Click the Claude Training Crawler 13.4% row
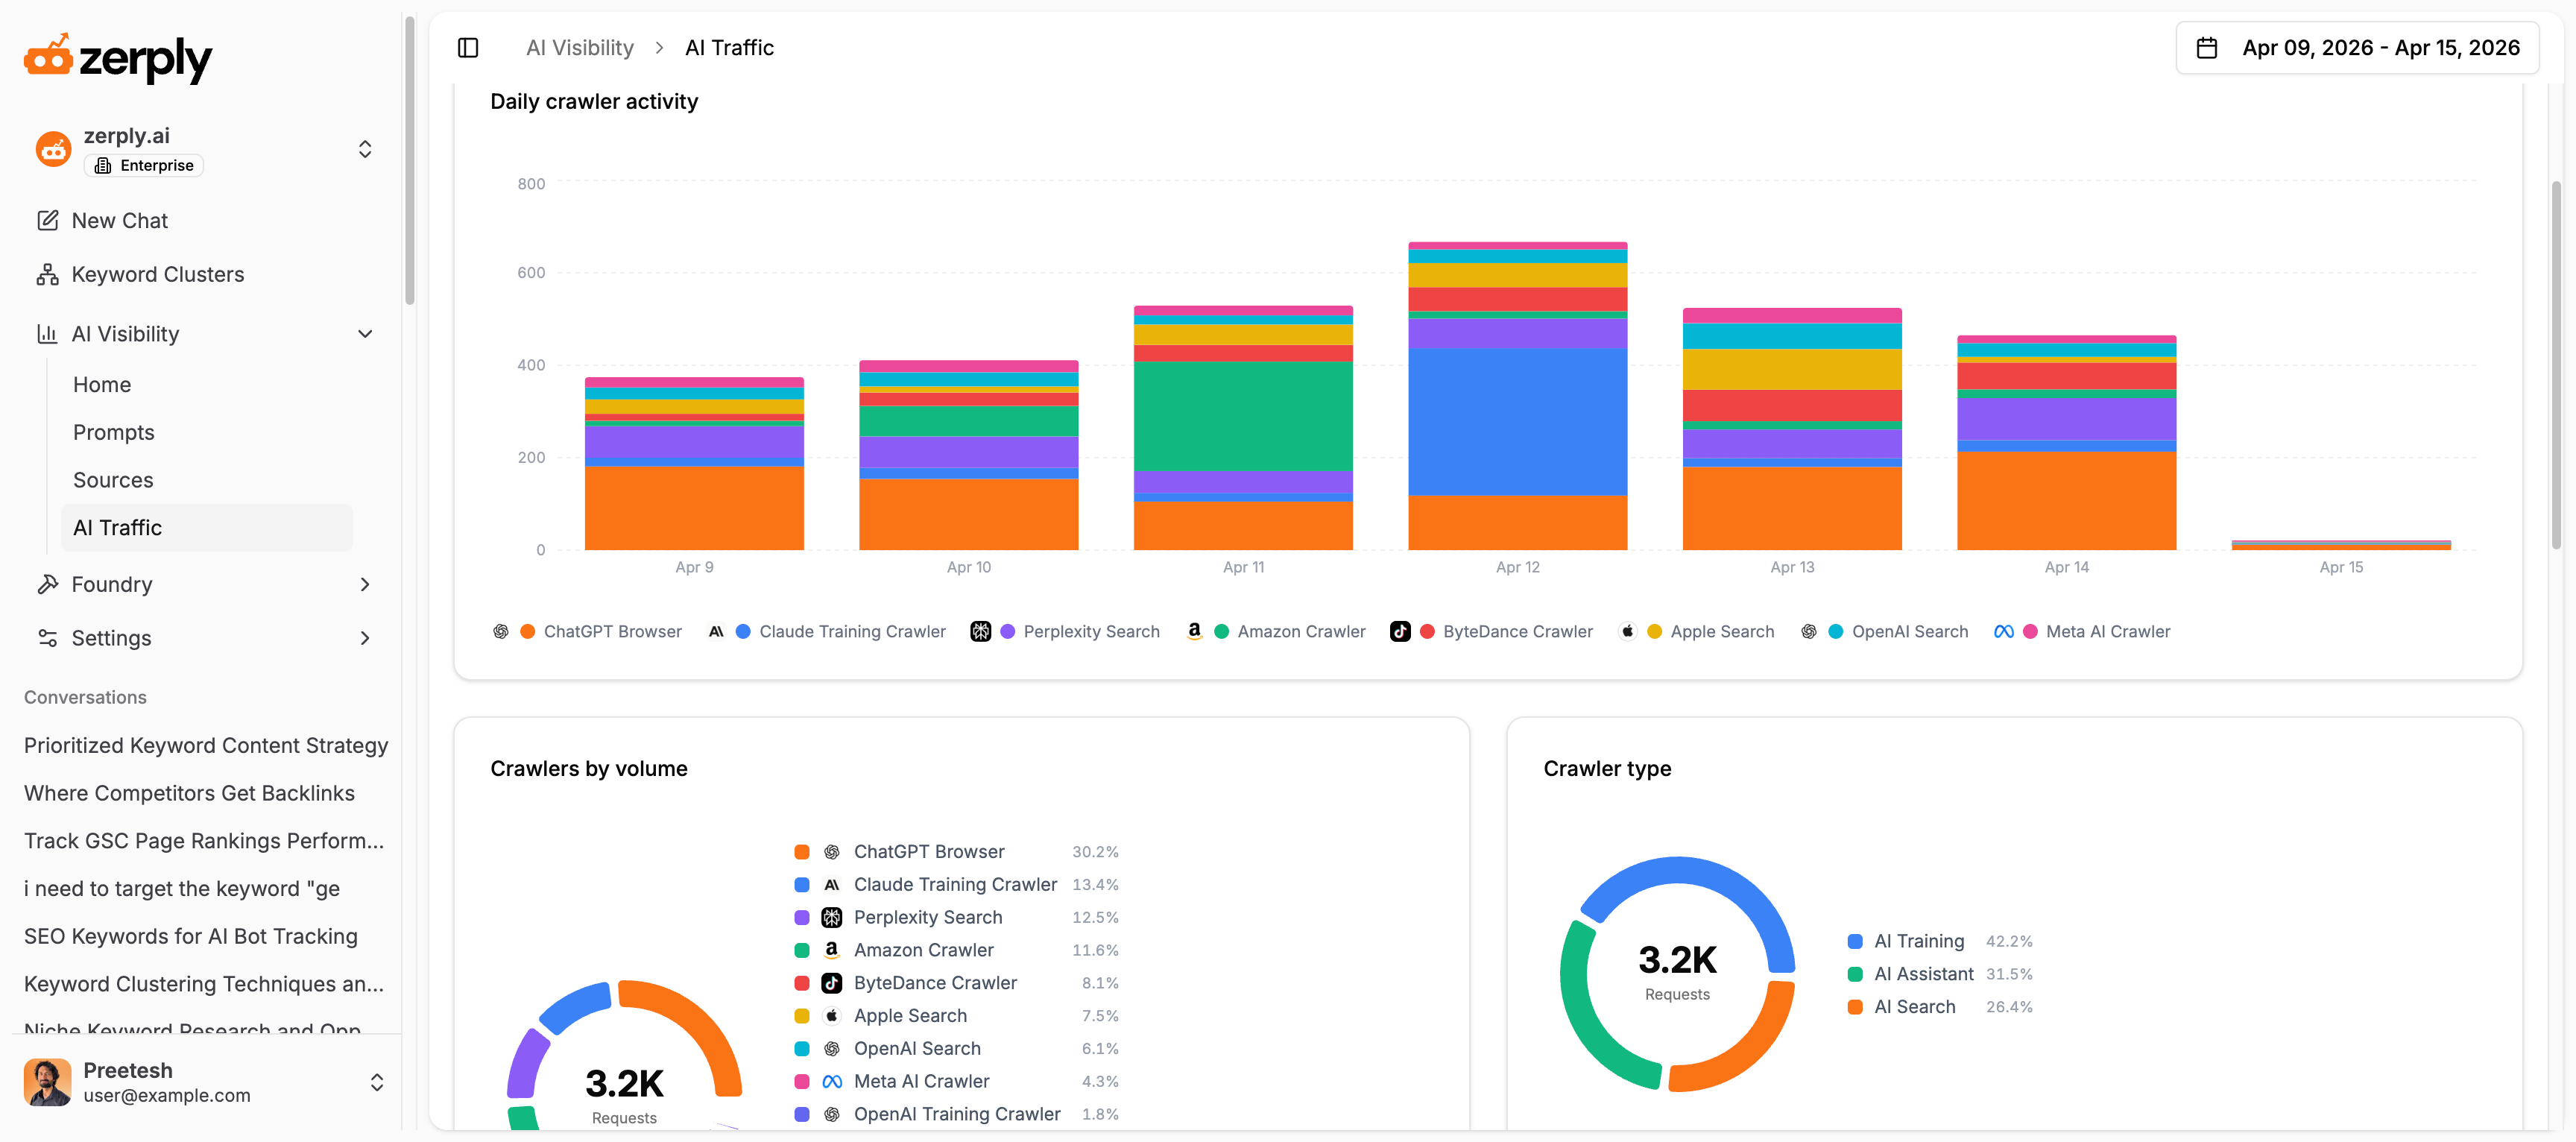 (x=956, y=884)
